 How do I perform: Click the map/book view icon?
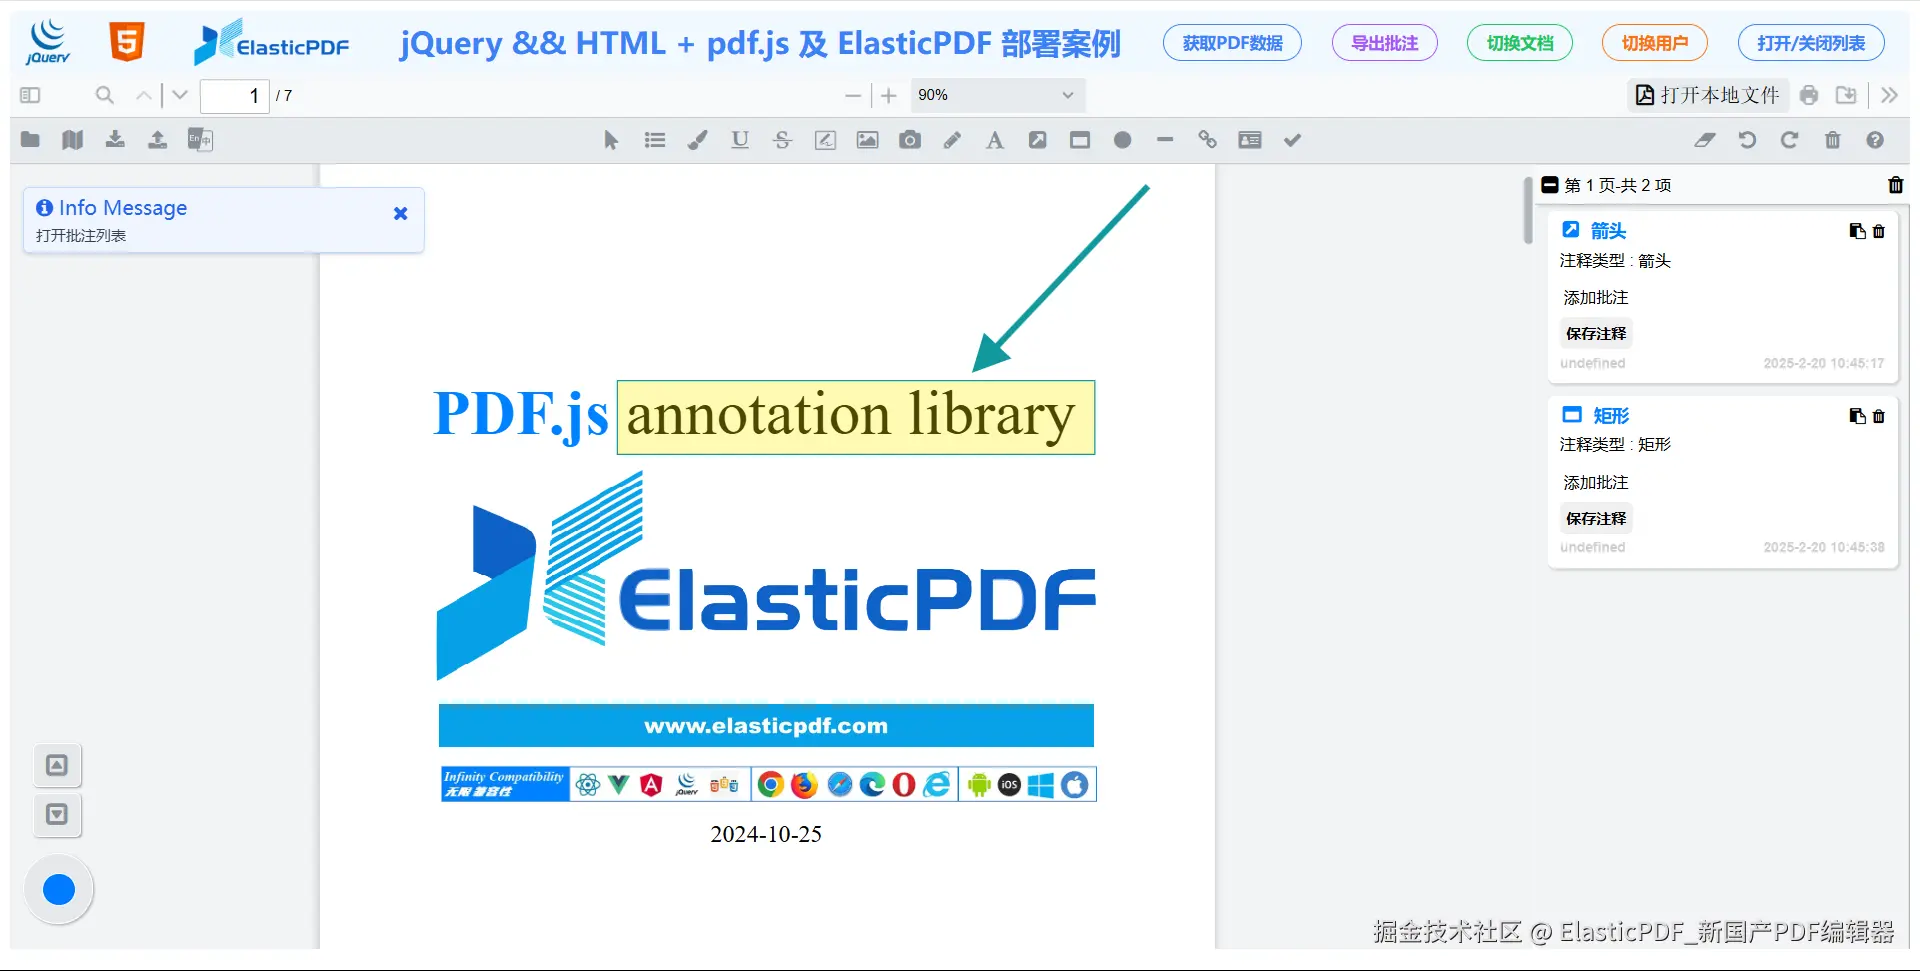(72, 140)
